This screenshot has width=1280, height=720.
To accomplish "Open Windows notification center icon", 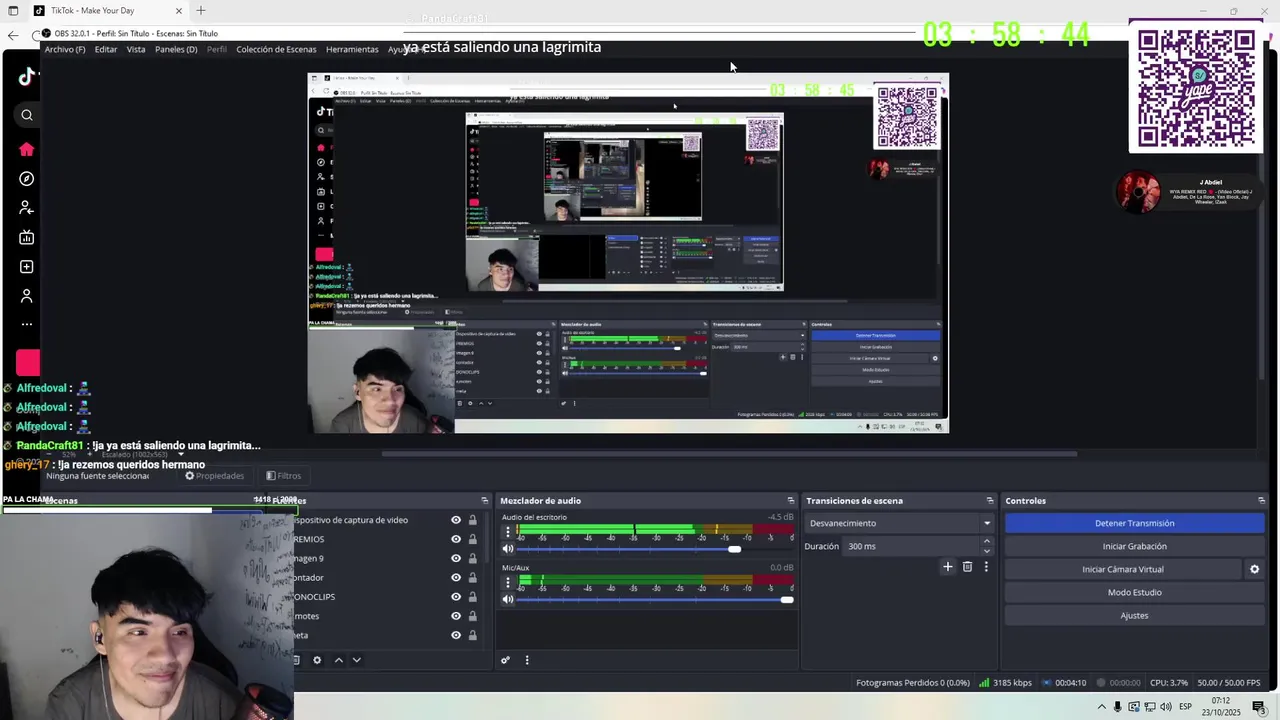I will (1259, 707).
